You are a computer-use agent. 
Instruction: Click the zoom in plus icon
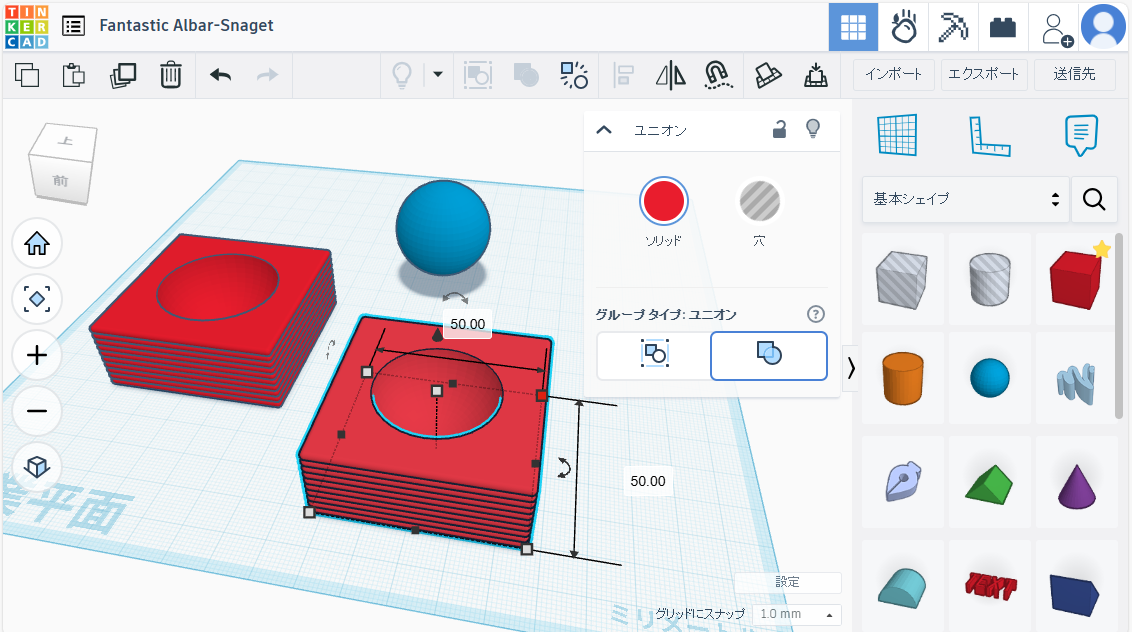click(x=37, y=355)
